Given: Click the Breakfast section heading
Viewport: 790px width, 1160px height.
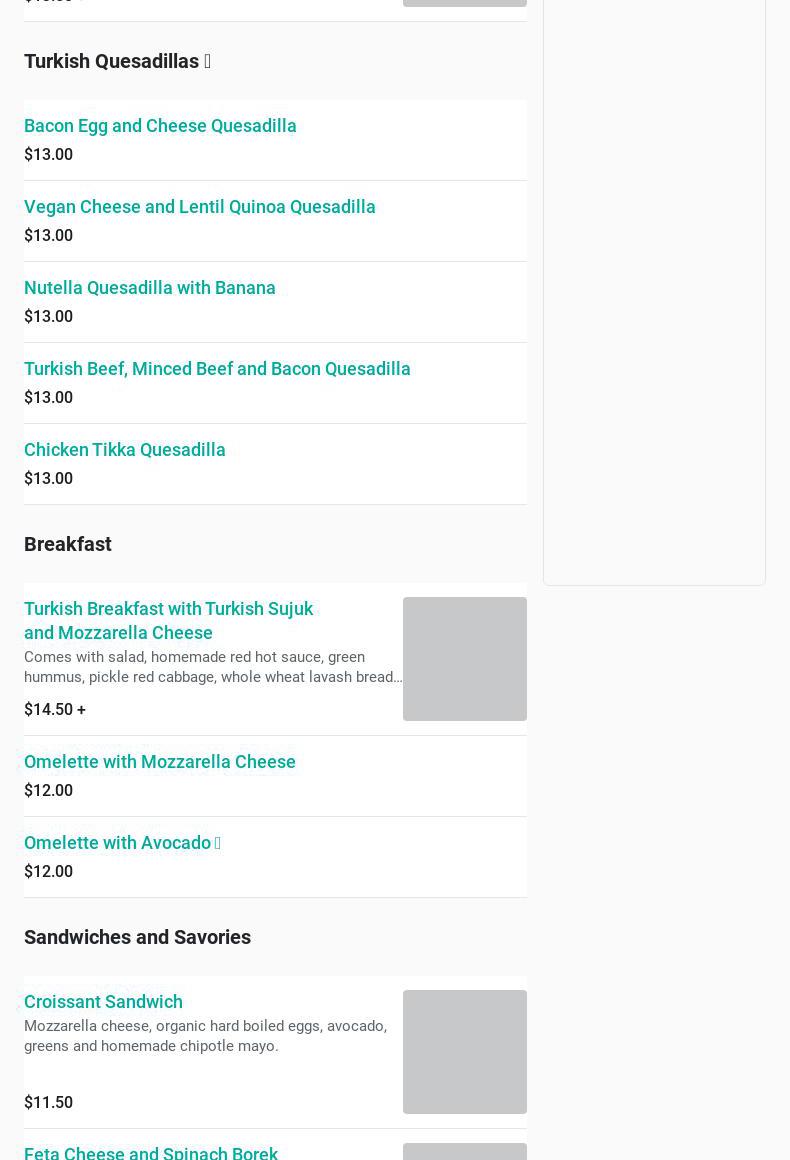Looking at the screenshot, I should click(68, 544).
